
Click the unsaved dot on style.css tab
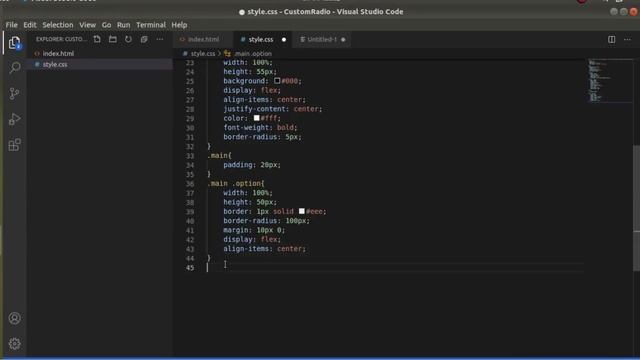[x=284, y=40]
